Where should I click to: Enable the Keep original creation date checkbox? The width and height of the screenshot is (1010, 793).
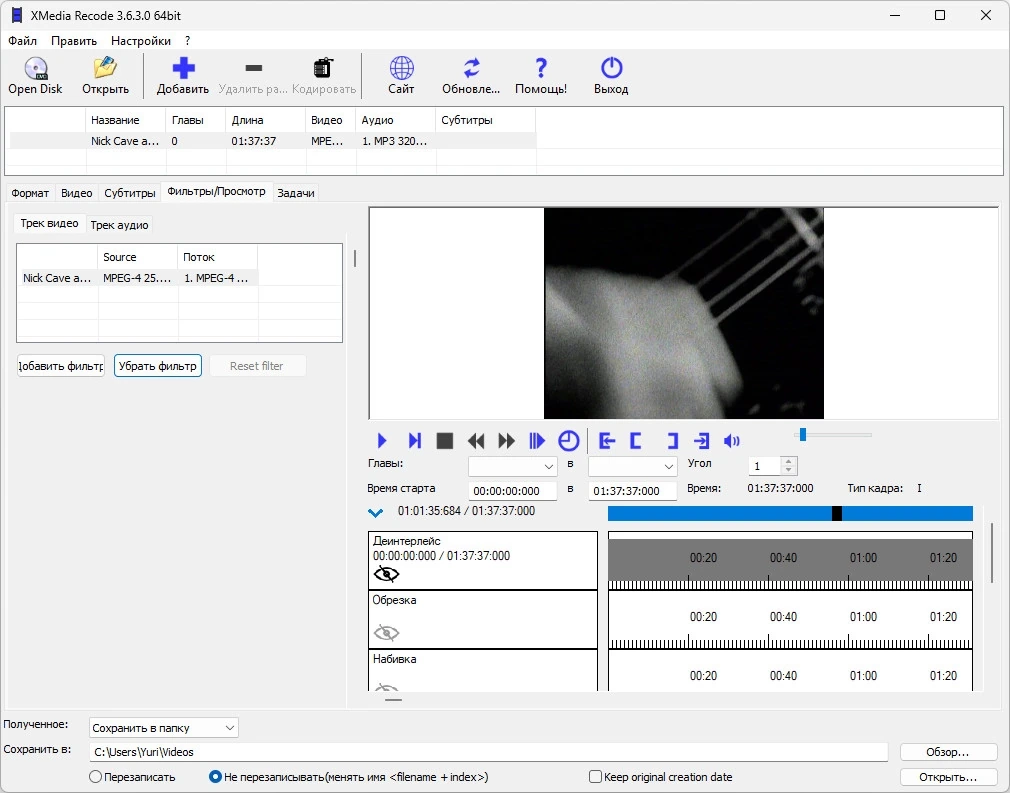coord(595,777)
